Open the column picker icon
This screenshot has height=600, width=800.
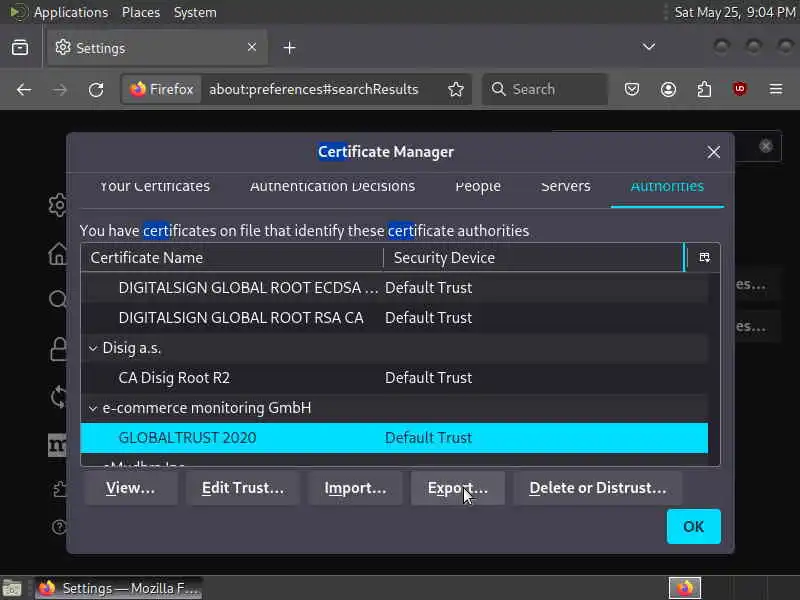(704, 257)
